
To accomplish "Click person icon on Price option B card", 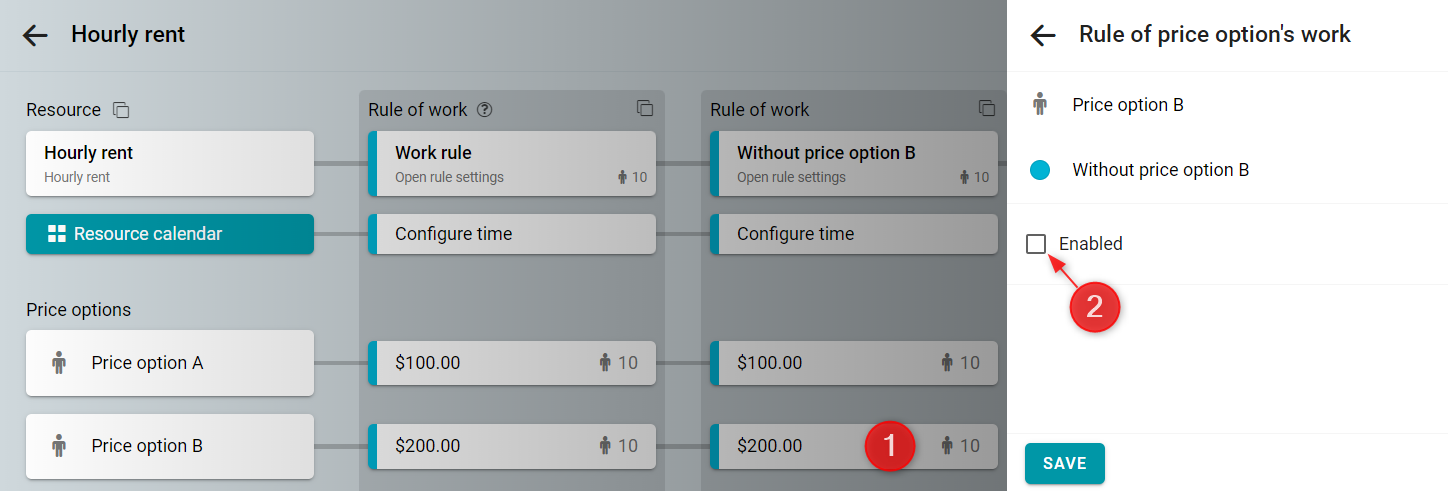I will [x=59, y=446].
